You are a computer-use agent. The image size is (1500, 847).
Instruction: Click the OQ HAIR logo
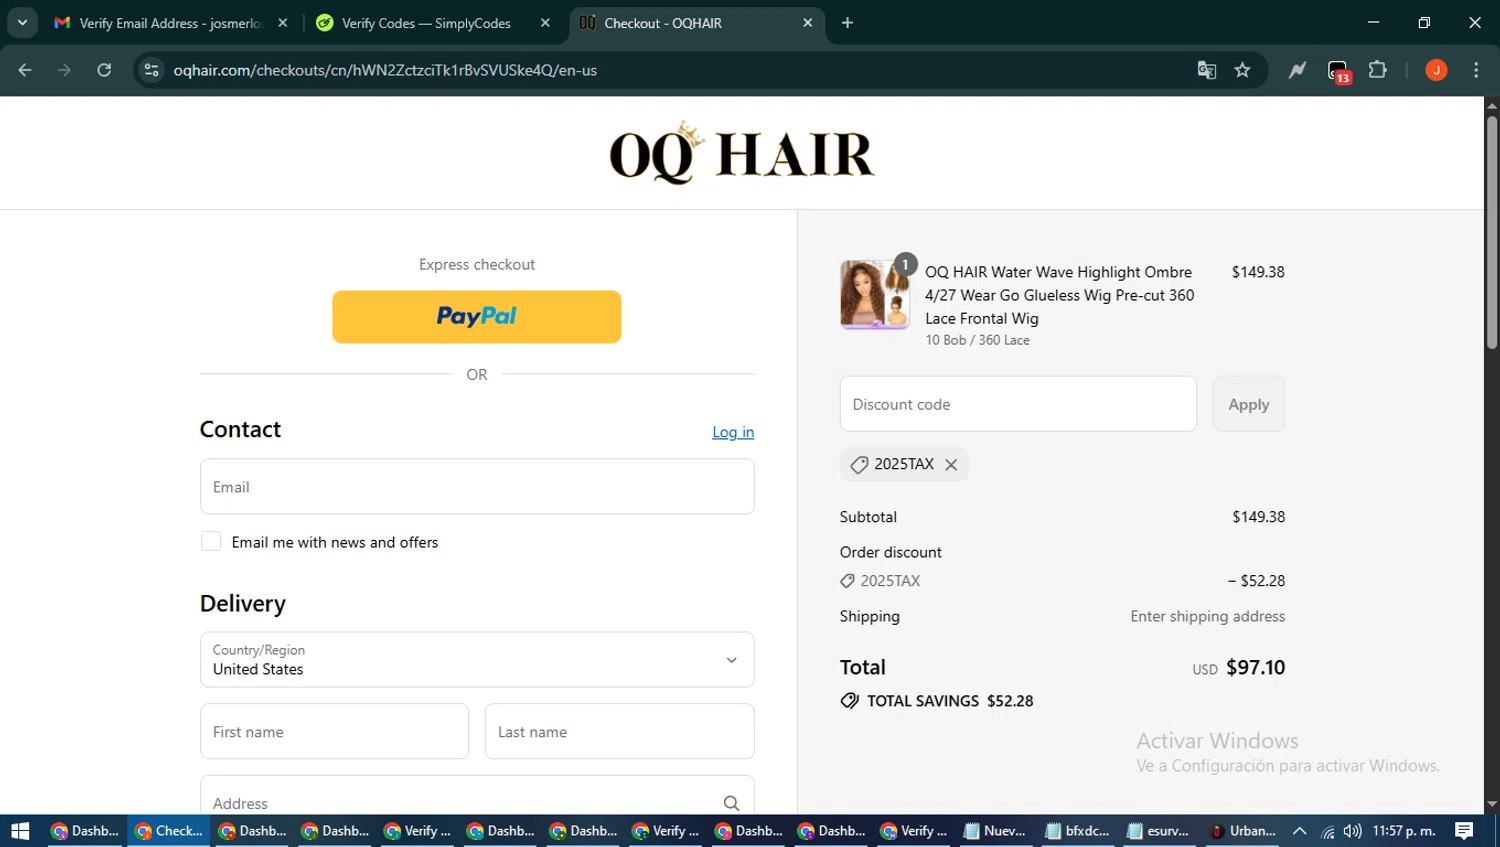tap(742, 153)
